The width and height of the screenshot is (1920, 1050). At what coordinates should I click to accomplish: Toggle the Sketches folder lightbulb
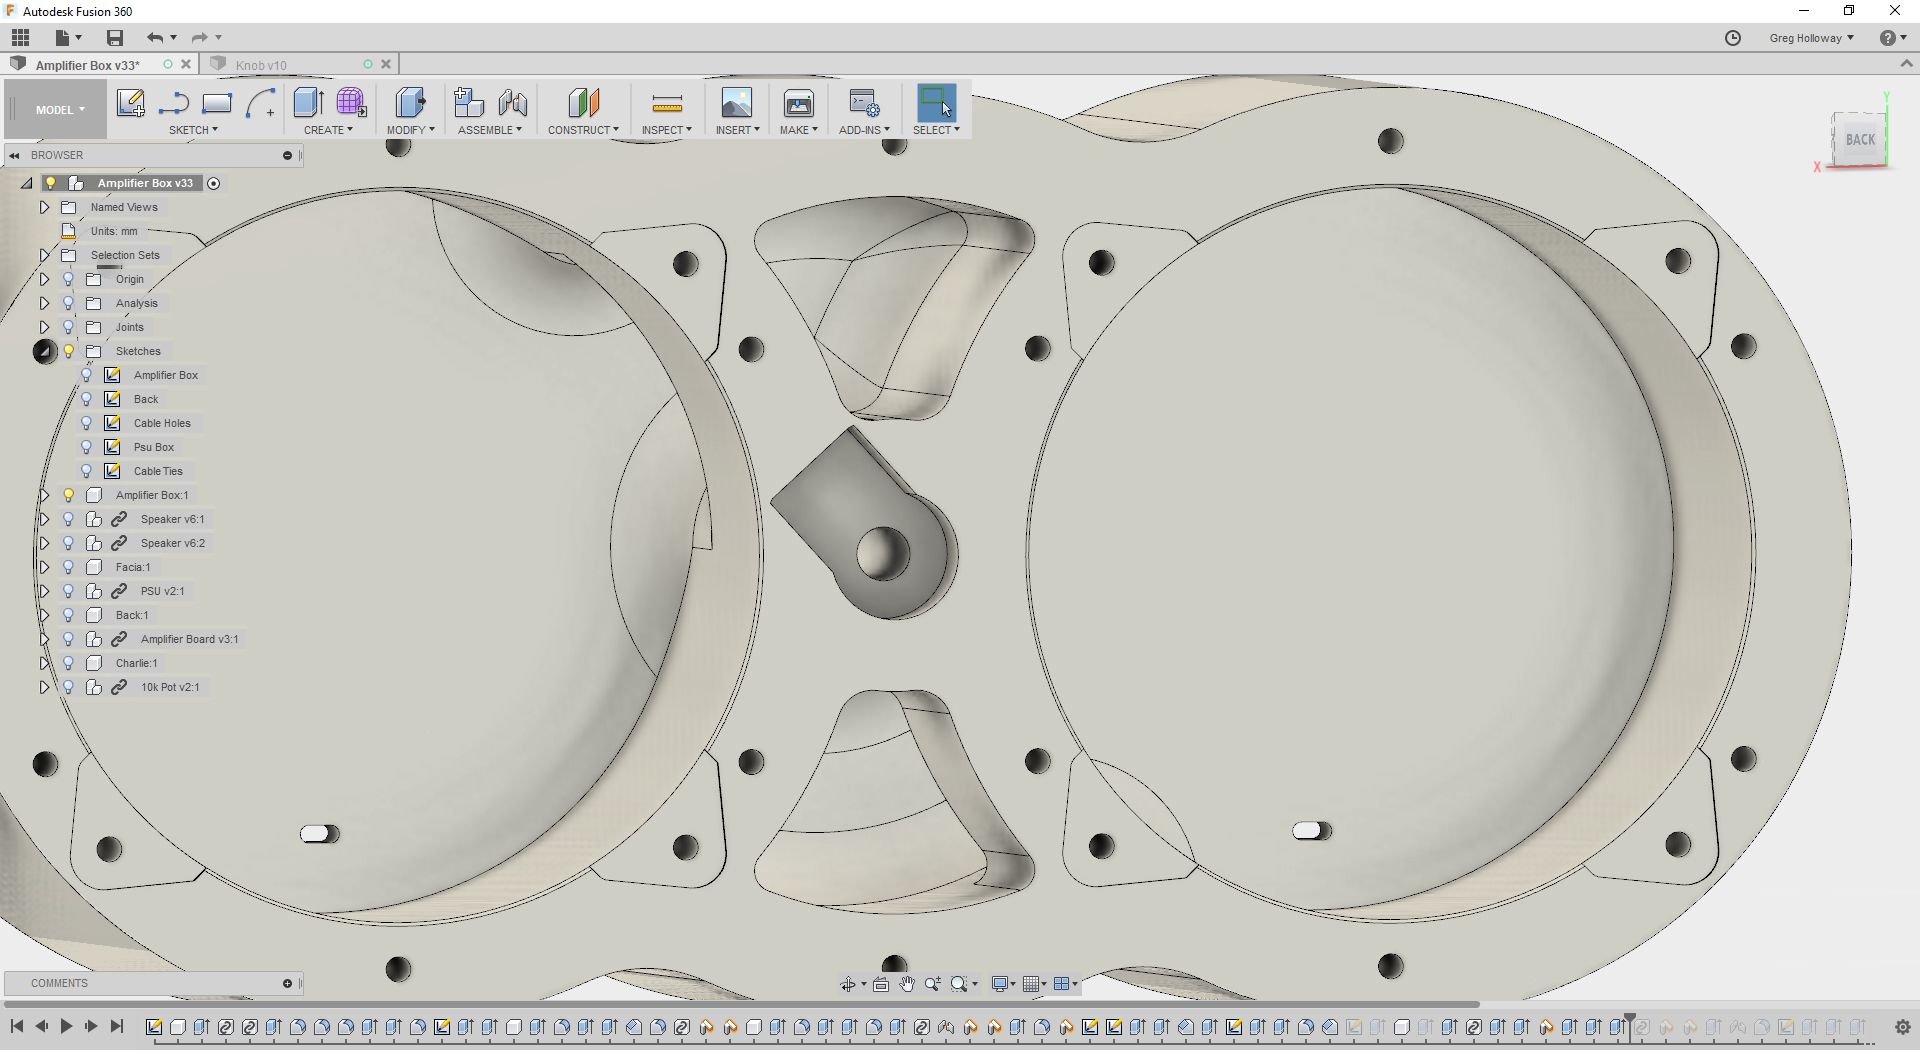point(68,351)
